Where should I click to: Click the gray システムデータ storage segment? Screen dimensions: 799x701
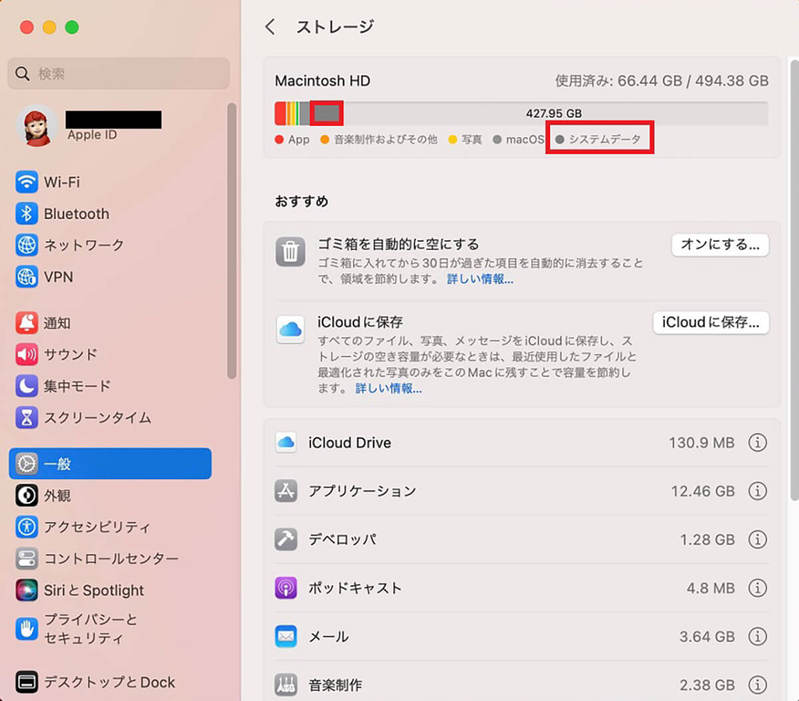pyautogui.click(x=327, y=113)
